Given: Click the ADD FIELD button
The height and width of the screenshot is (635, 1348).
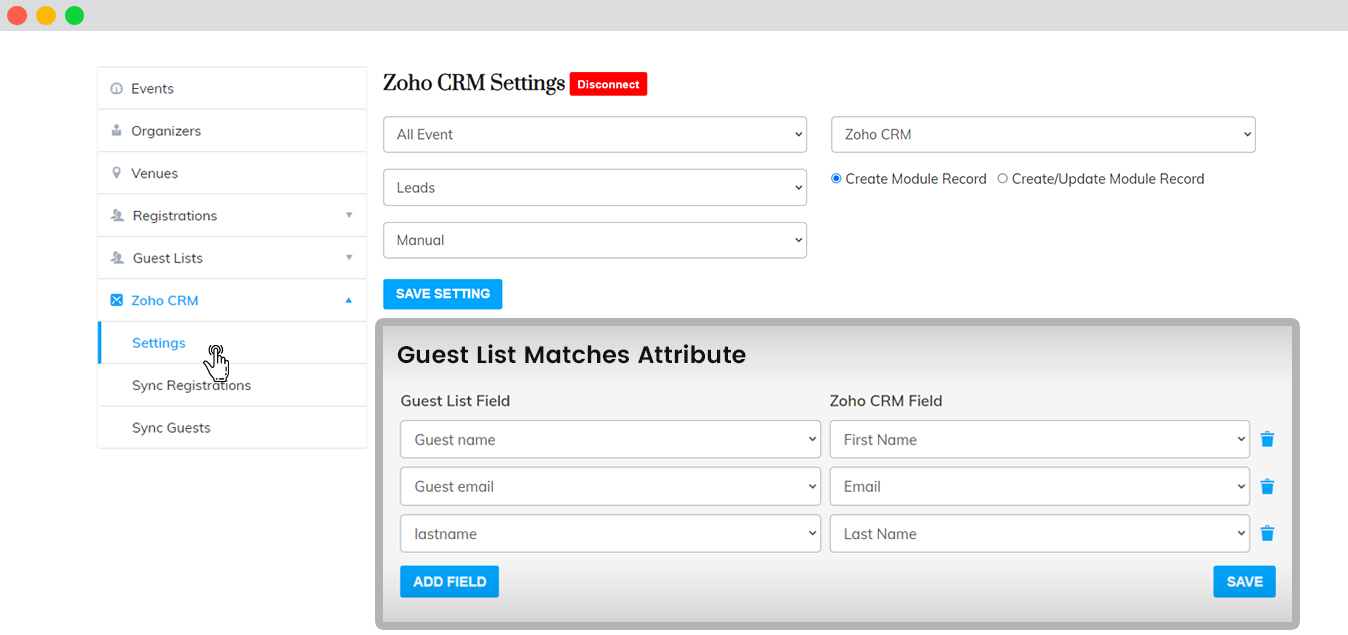Looking at the screenshot, I should (x=449, y=582).
